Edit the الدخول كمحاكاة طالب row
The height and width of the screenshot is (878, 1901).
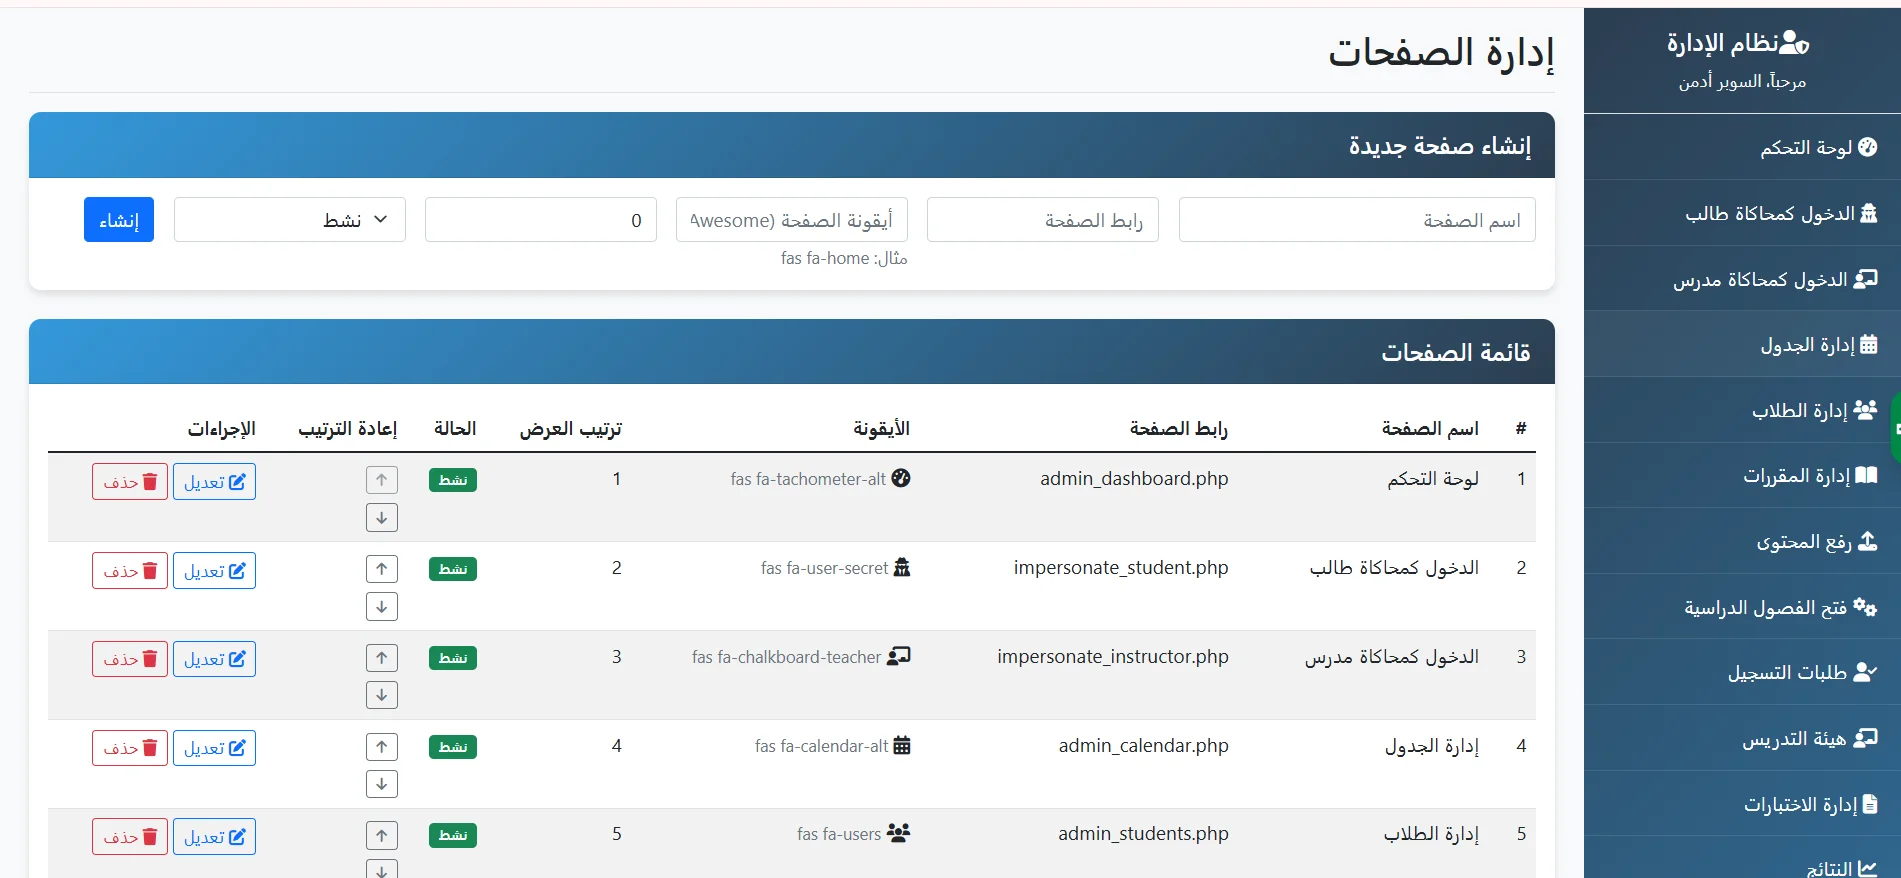coord(214,571)
